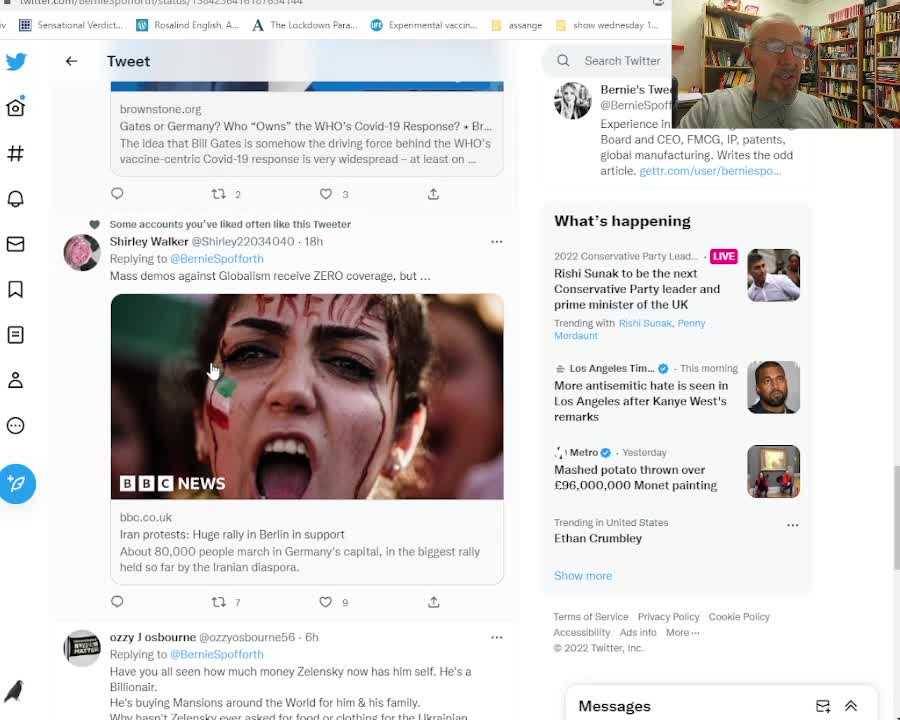
Task: Open More circle icon in sidebar
Action: tap(15, 425)
